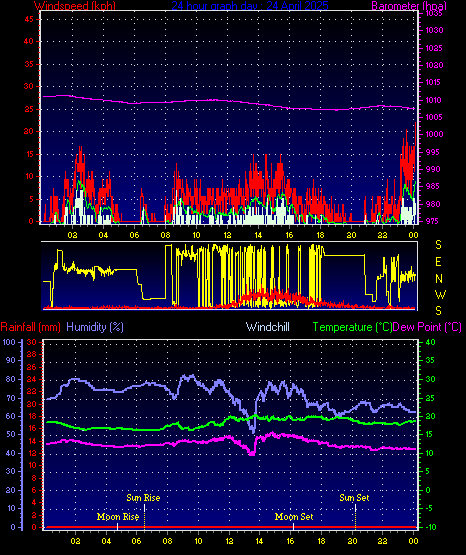Image resolution: width=466 pixels, height=555 pixels.
Task: Click the Temperature (°C) legend label
Action: (352, 327)
